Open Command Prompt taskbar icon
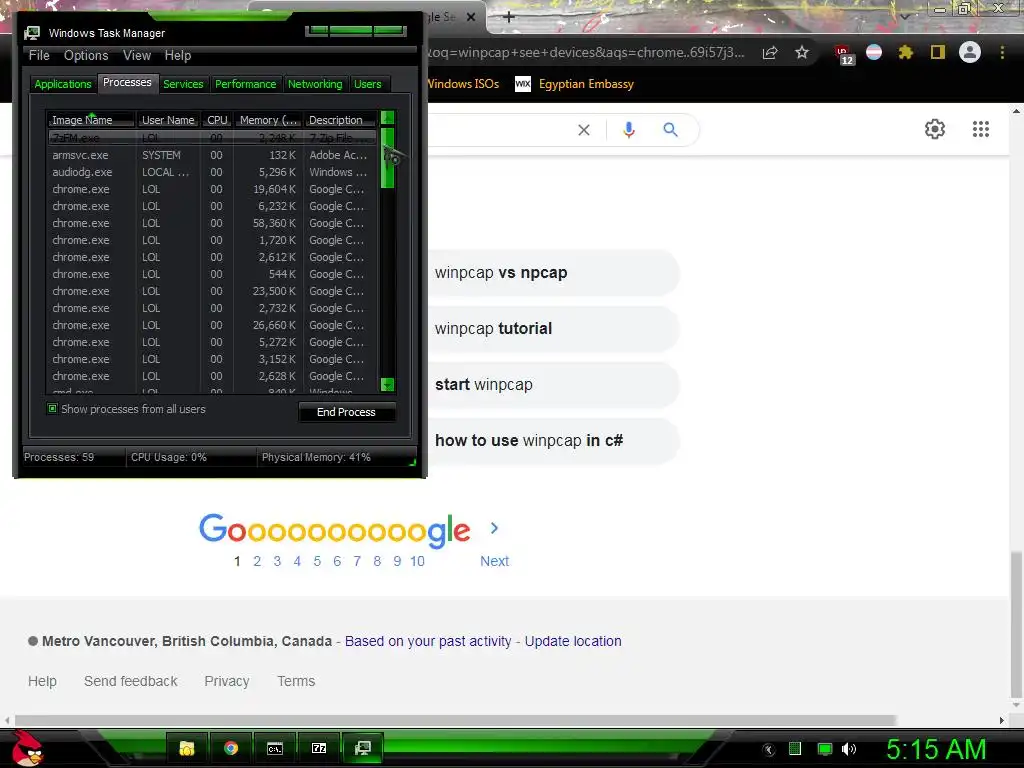This screenshot has width=1024, height=768. click(x=275, y=748)
